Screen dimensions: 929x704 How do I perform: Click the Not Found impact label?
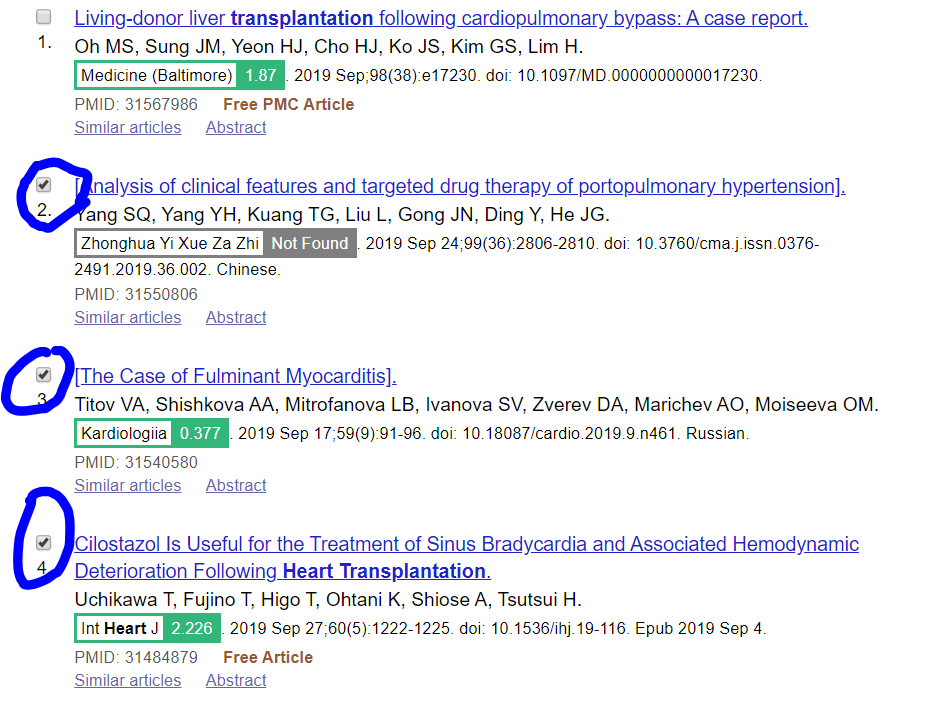(310, 243)
